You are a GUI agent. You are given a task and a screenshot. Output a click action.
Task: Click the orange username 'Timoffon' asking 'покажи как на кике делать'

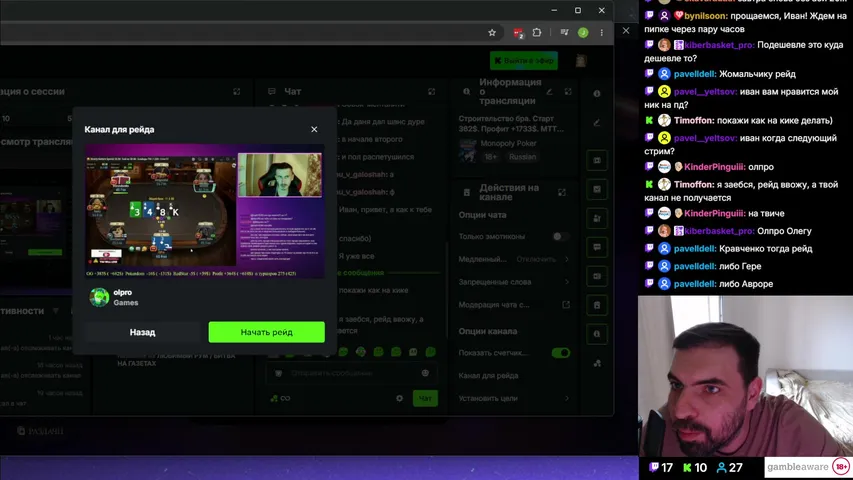tap(694, 120)
